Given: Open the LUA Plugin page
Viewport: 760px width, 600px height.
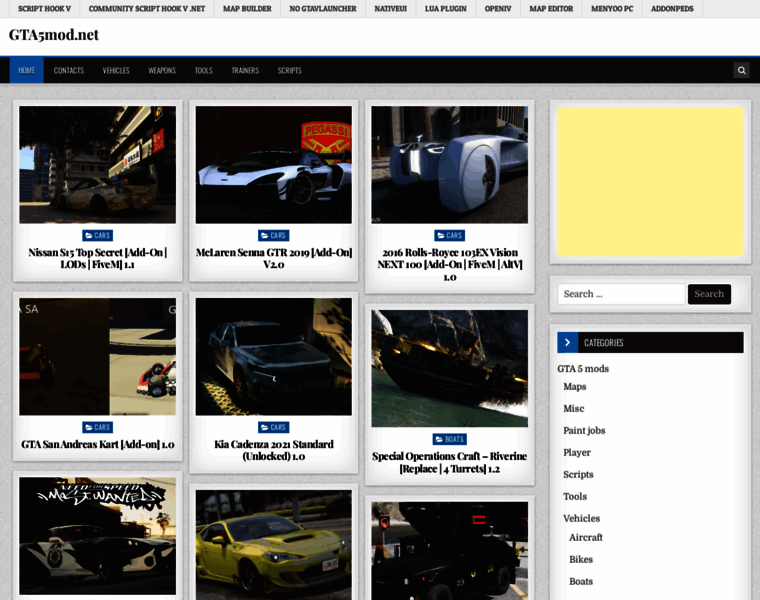Looking at the screenshot, I should pos(445,9).
